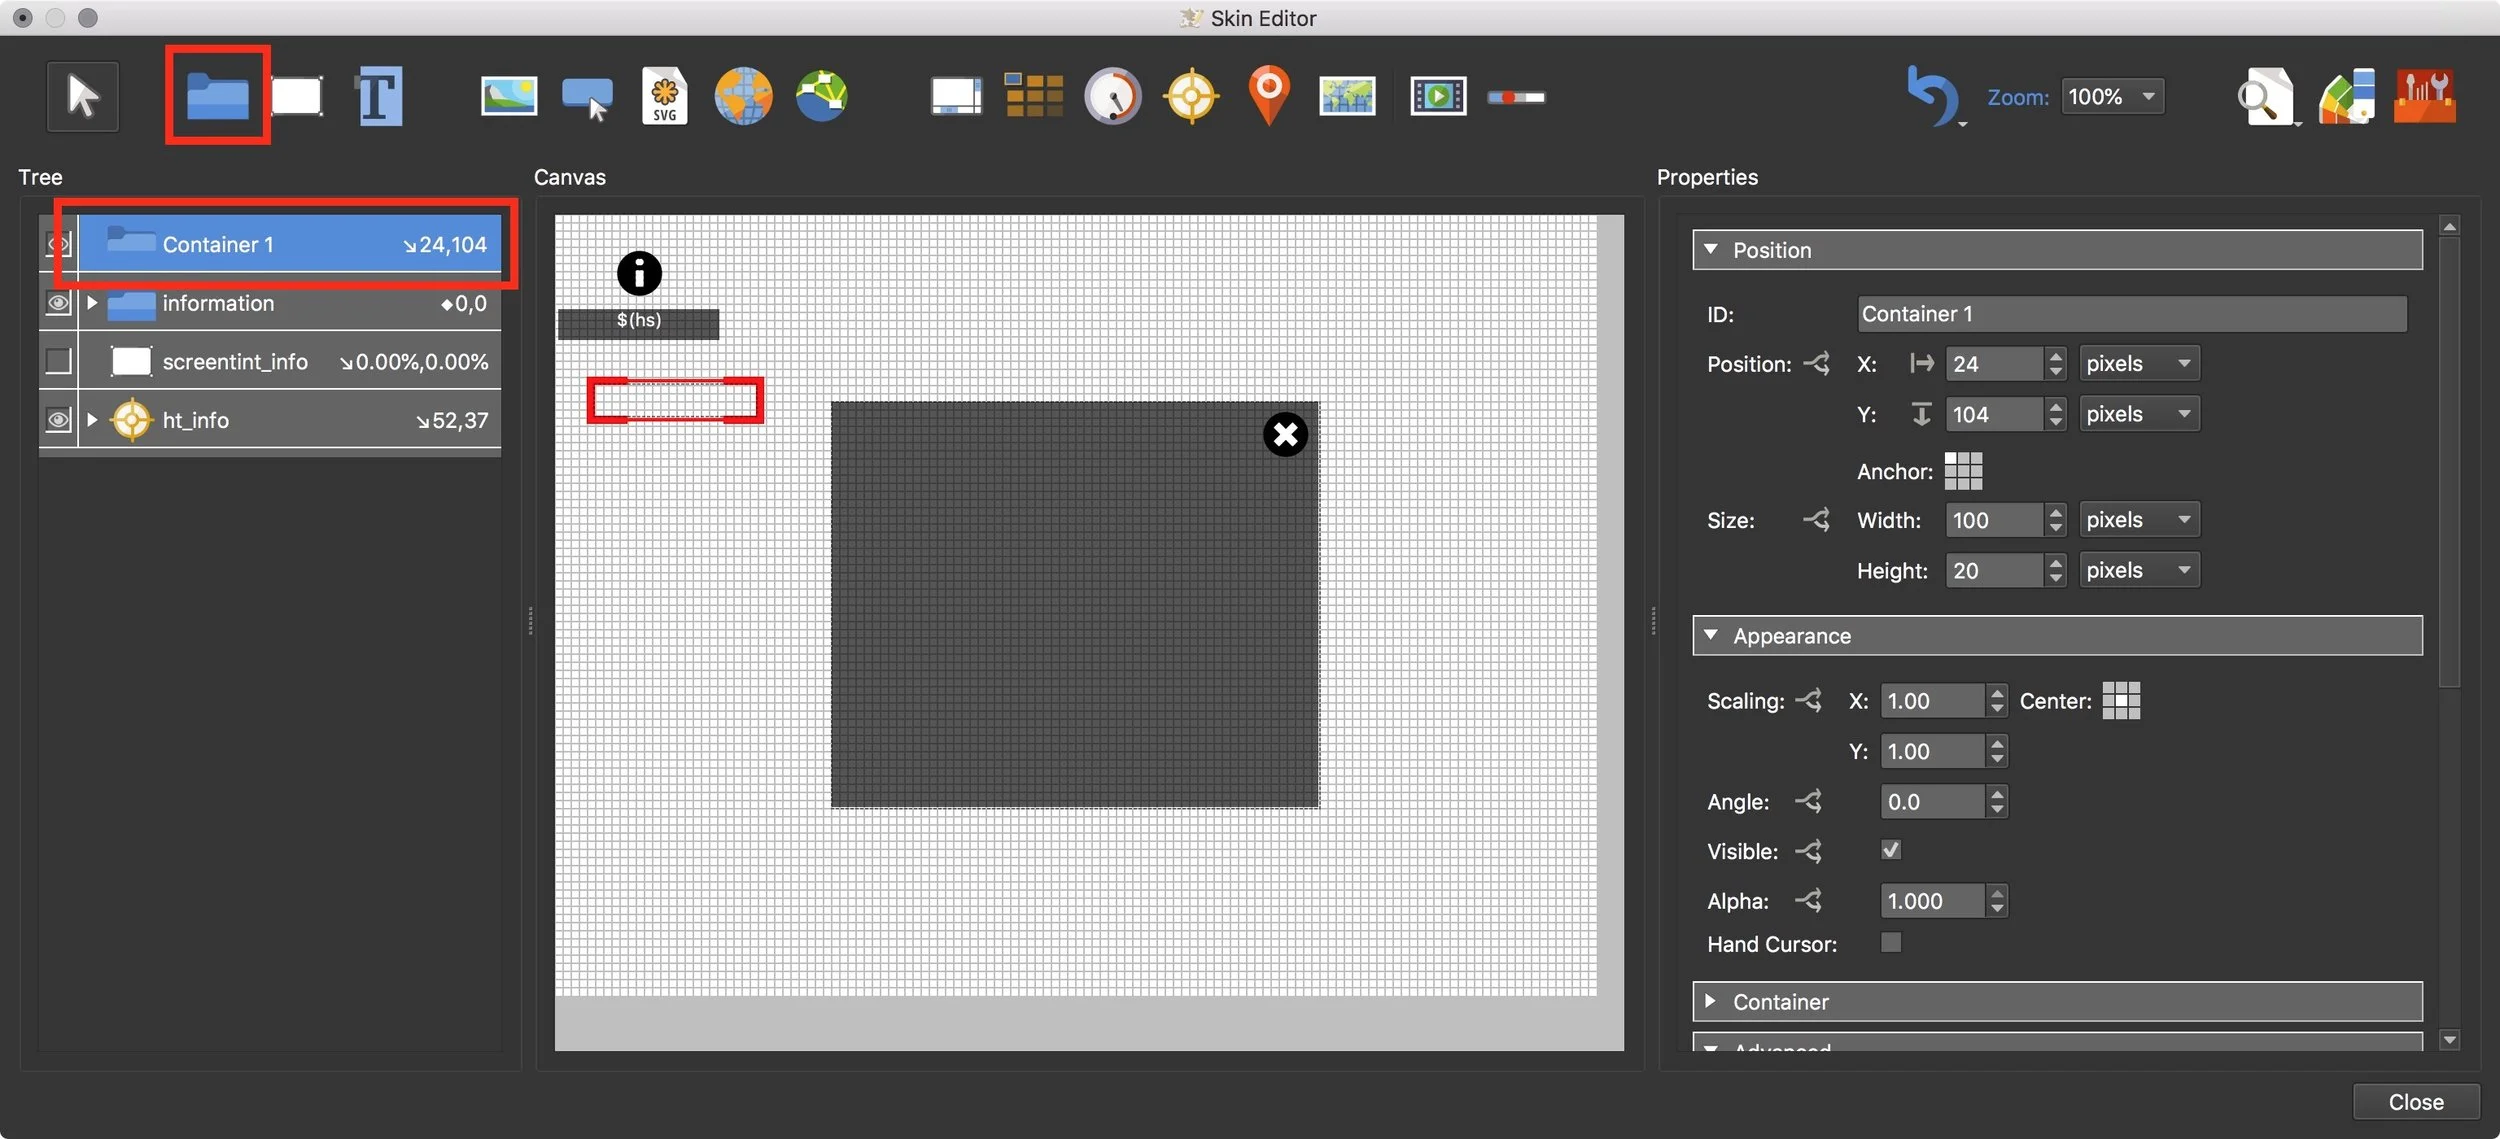Add a Timer gauge element
This screenshot has height=1139, width=2500.
(1112, 97)
